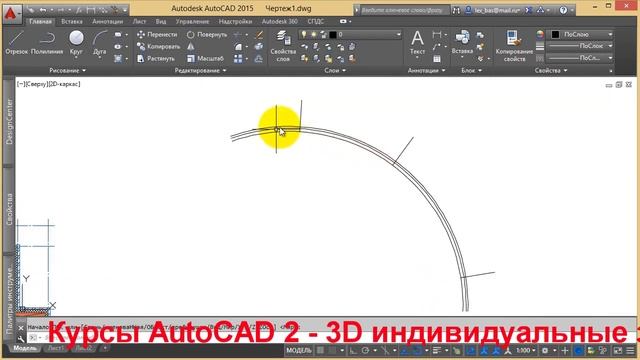
Task: Open the DesignCenter side palette
Action: coord(9,121)
